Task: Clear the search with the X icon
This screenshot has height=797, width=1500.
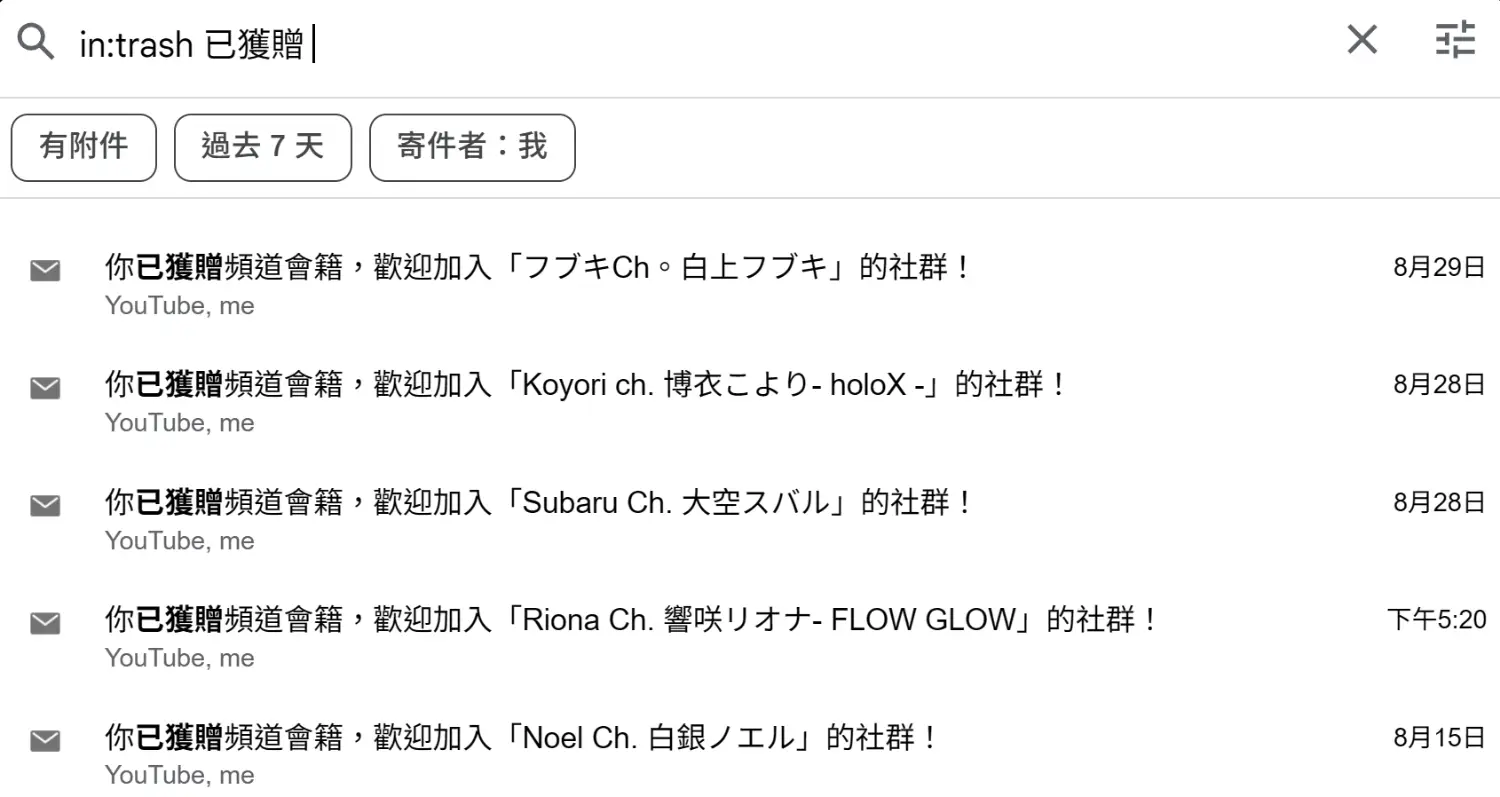Action: tap(1362, 40)
